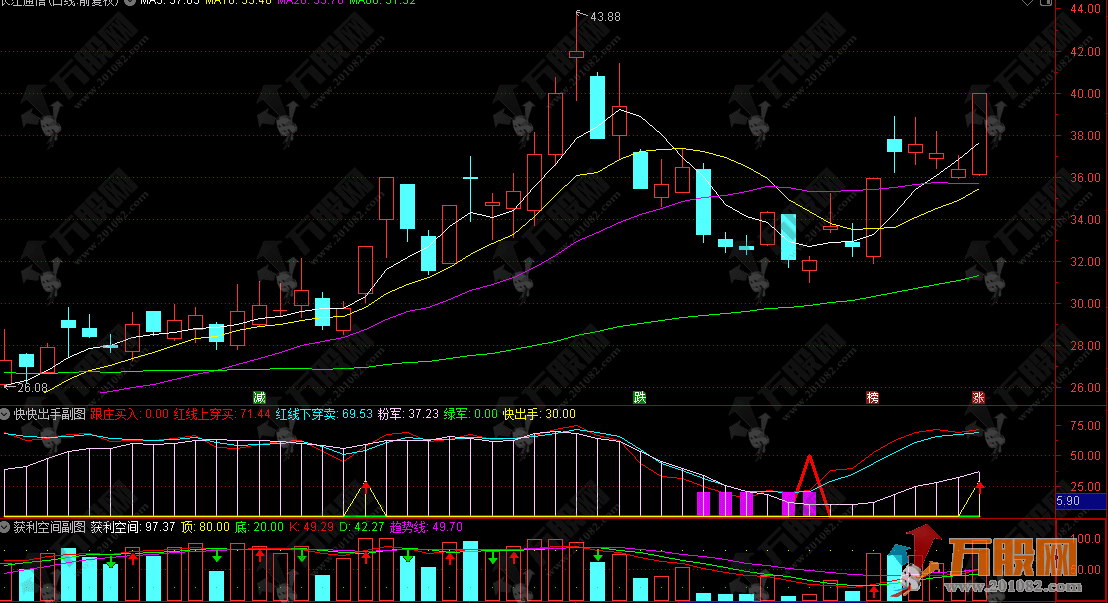This screenshot has height=603, width=1108.
Task: Click the last red candlestick on the right
Action: pyautogui.click(x=979, y=133)
